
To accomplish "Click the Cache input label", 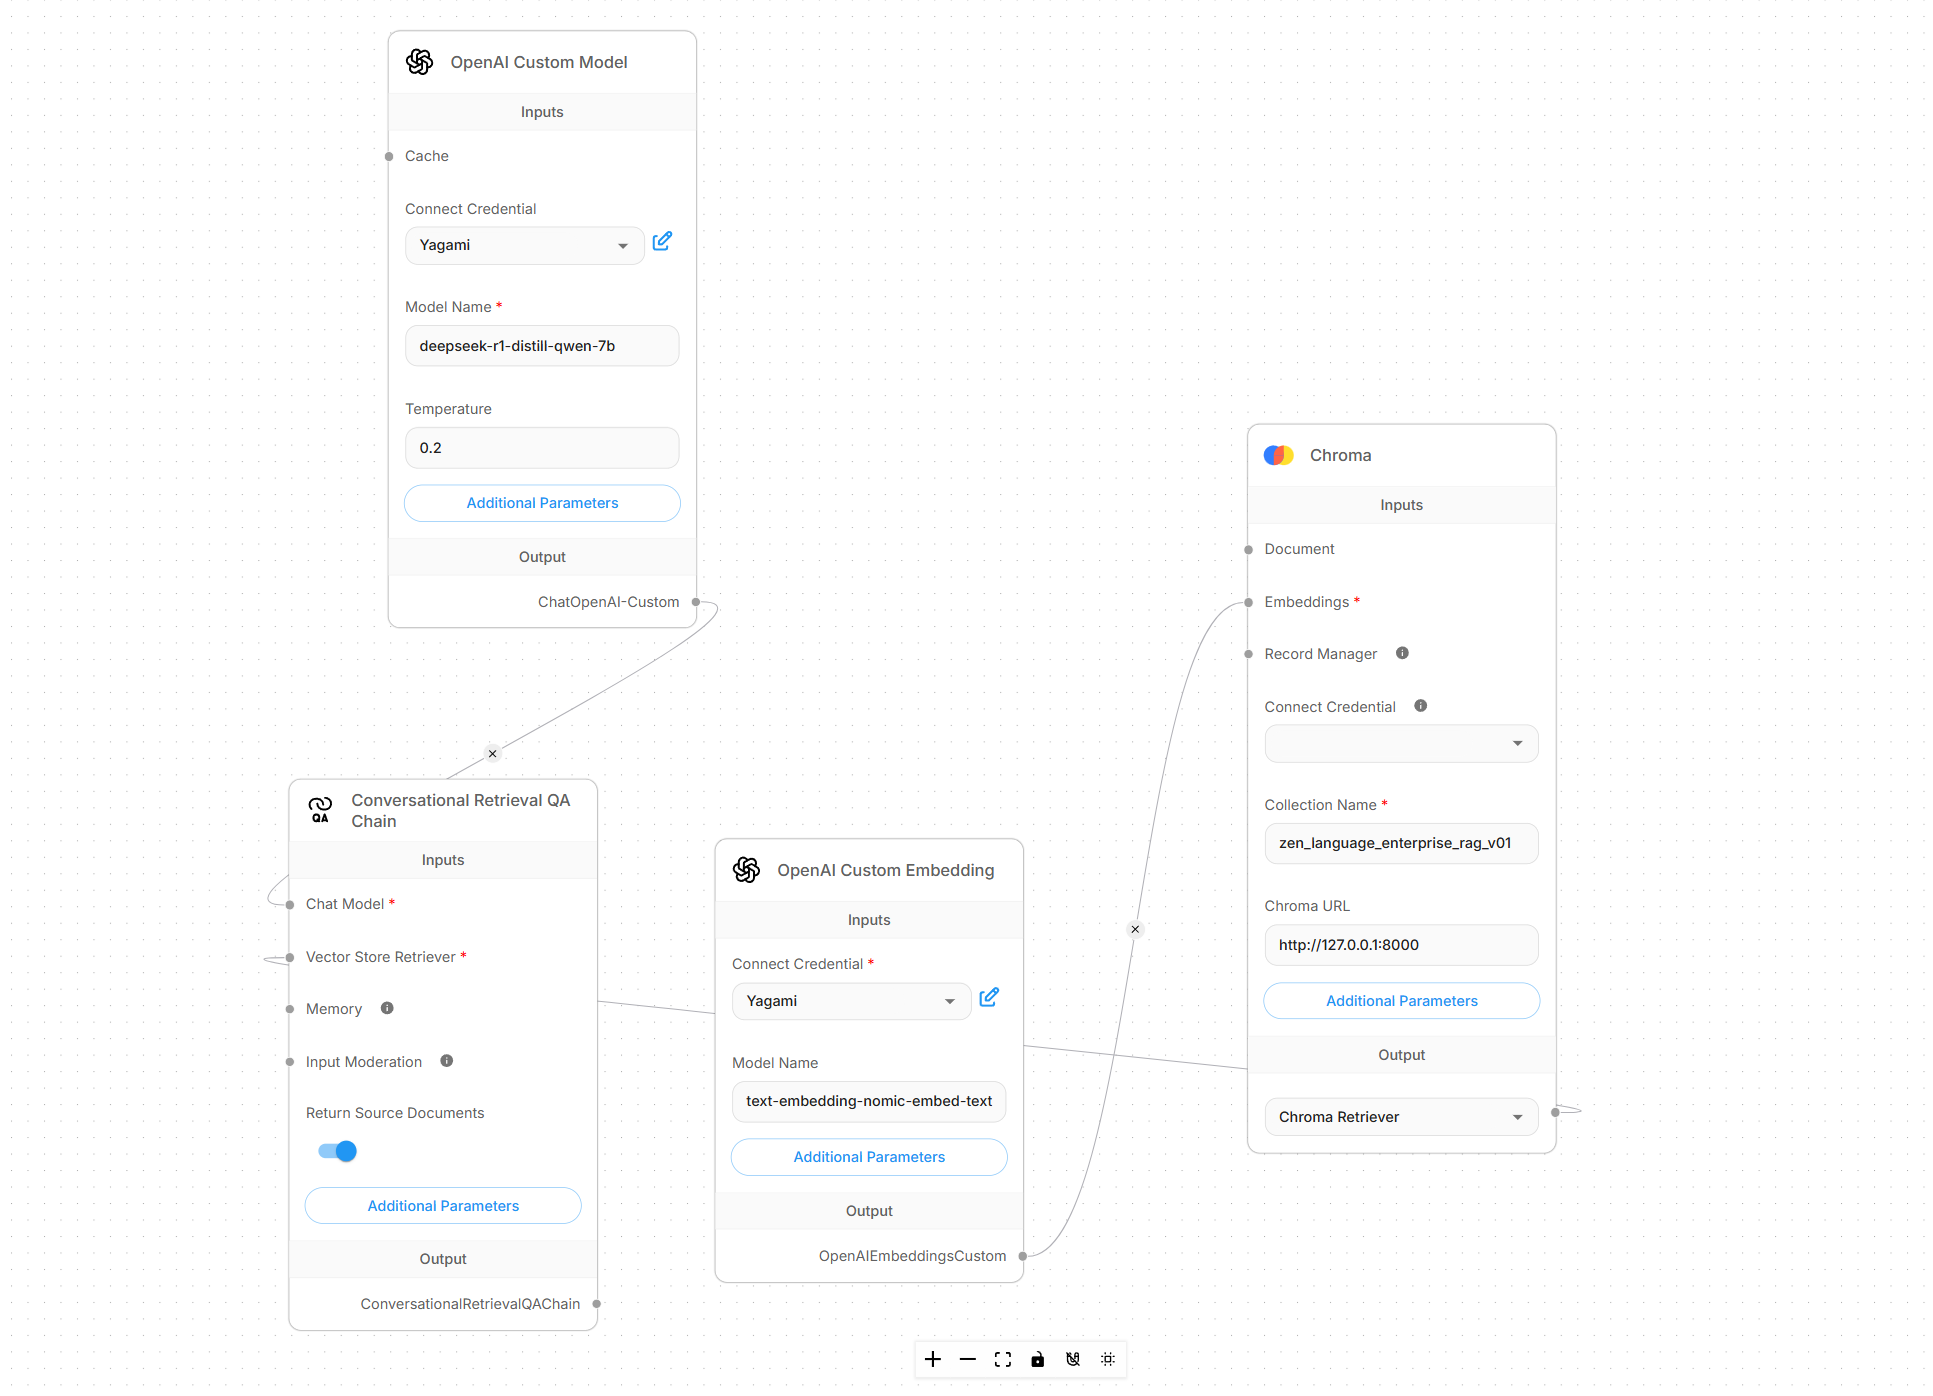I will click(x=427, y=156).
